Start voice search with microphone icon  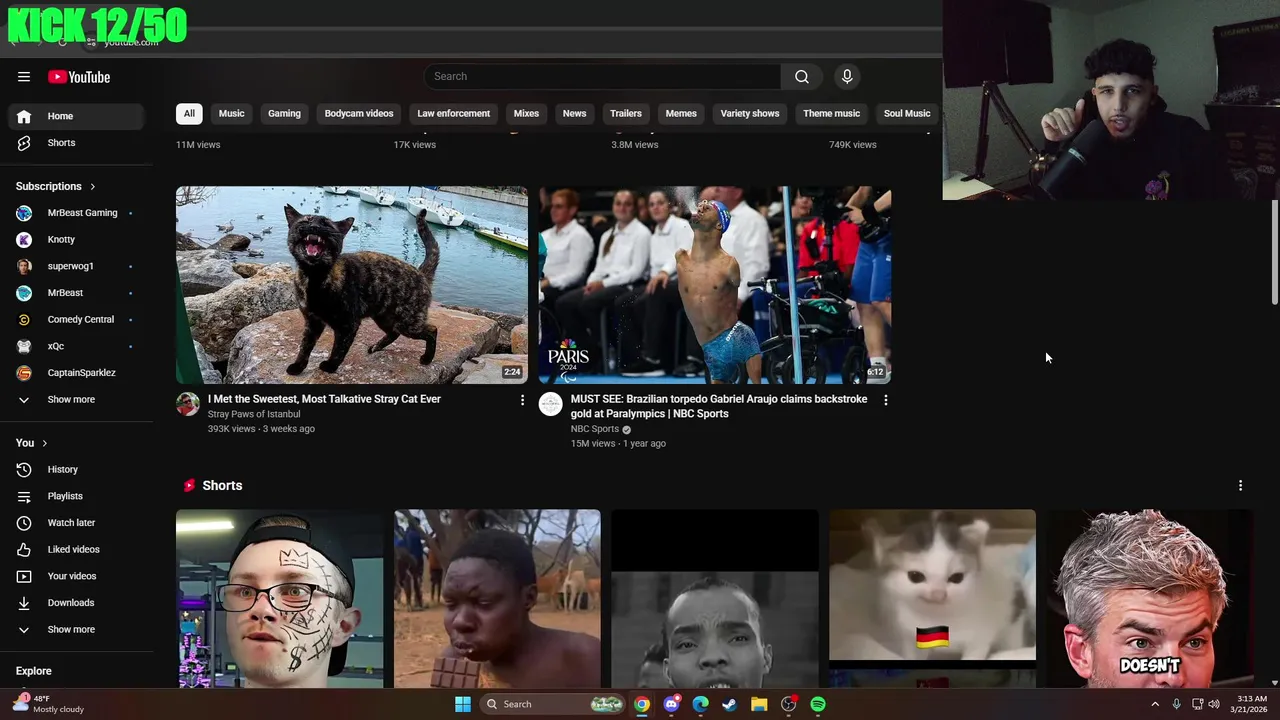(x=847, y=77)
